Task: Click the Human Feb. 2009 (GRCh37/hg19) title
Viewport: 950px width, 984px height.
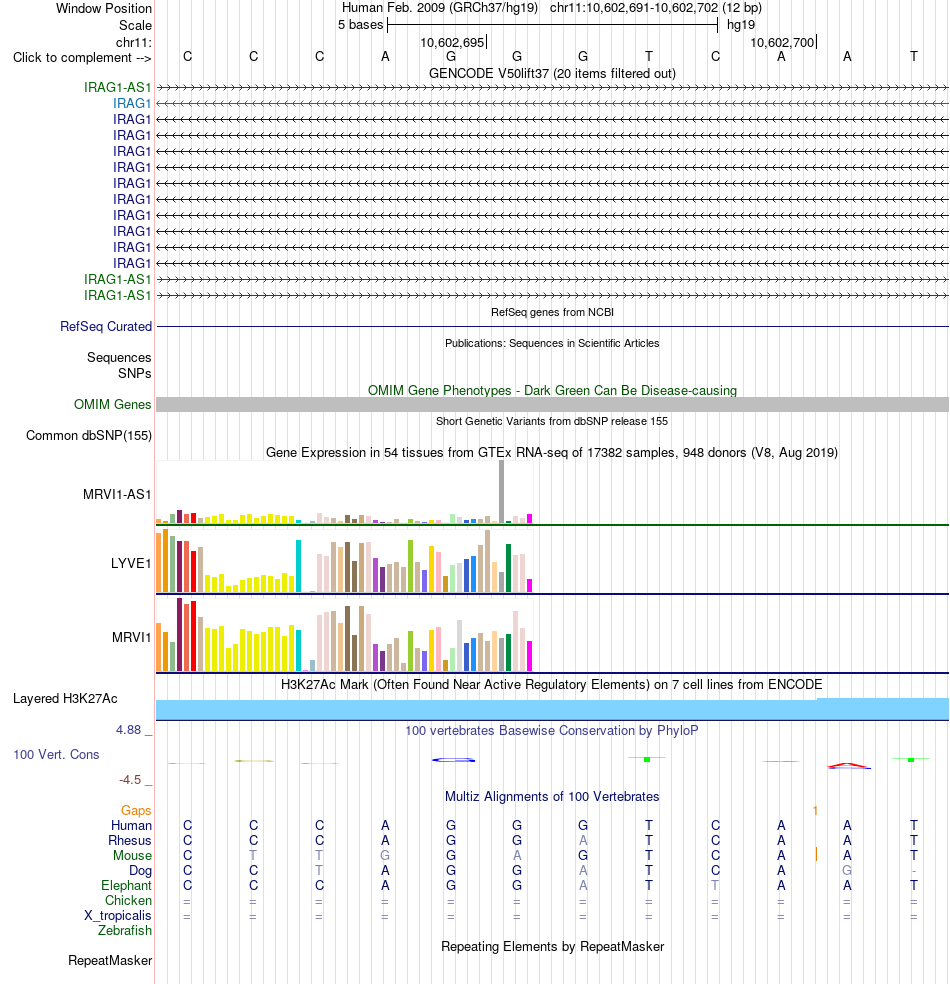Action: pyautogui.click(x=440, y=8)
